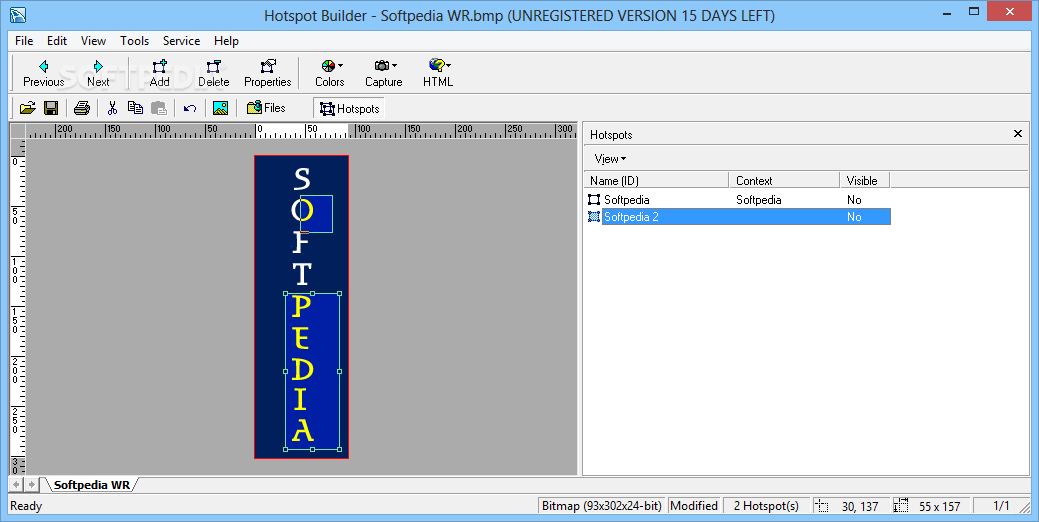The width and height of the screenshot is (1039, 522).
Task: Open the Colors dropdown
Action: 329,73
